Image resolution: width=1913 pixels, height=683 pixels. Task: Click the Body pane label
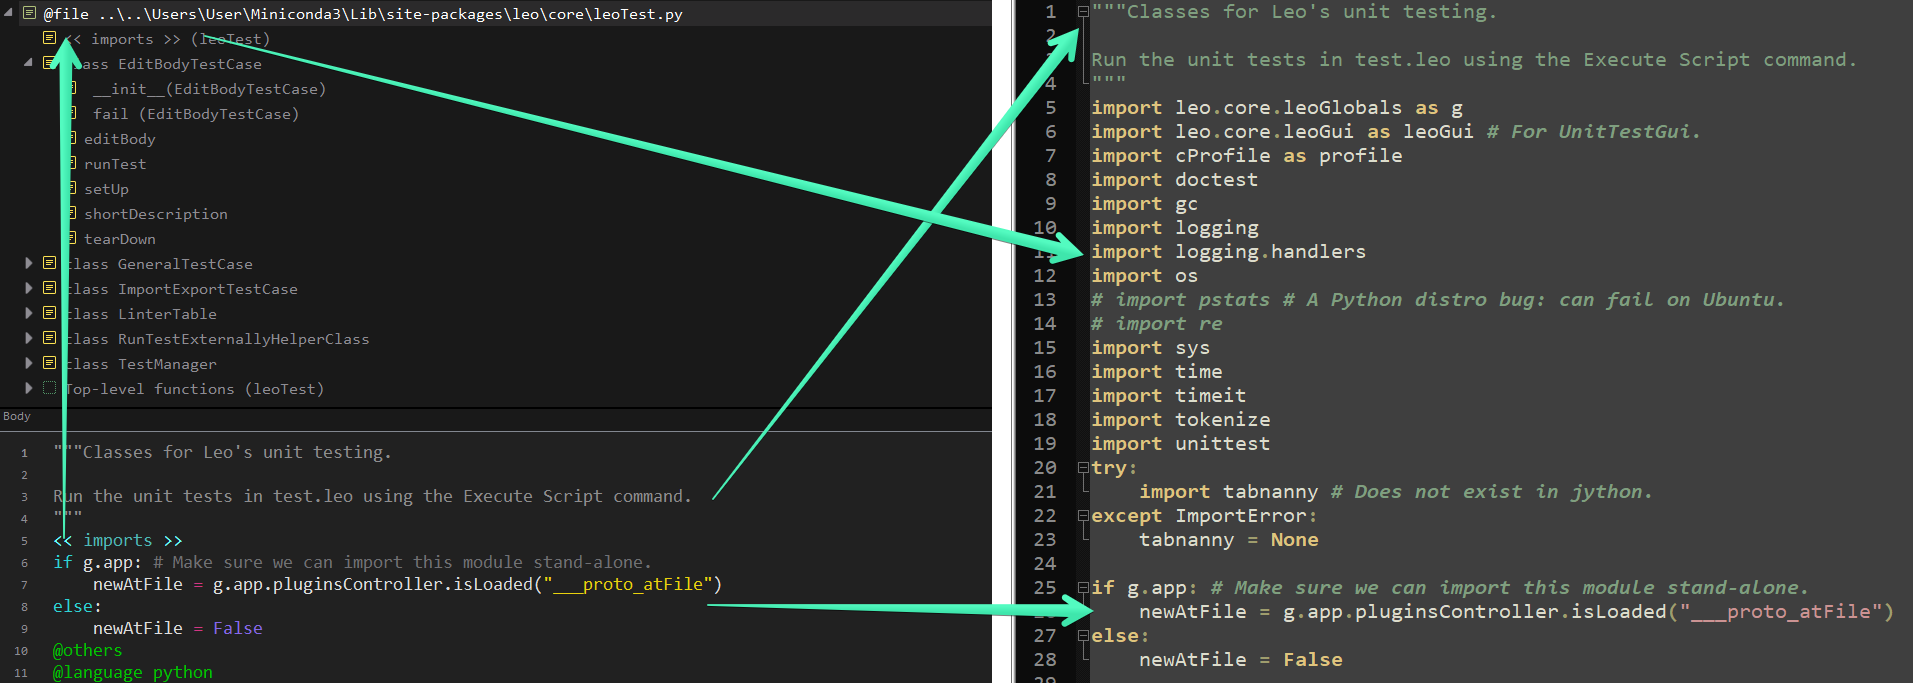(x=17, y=416)
